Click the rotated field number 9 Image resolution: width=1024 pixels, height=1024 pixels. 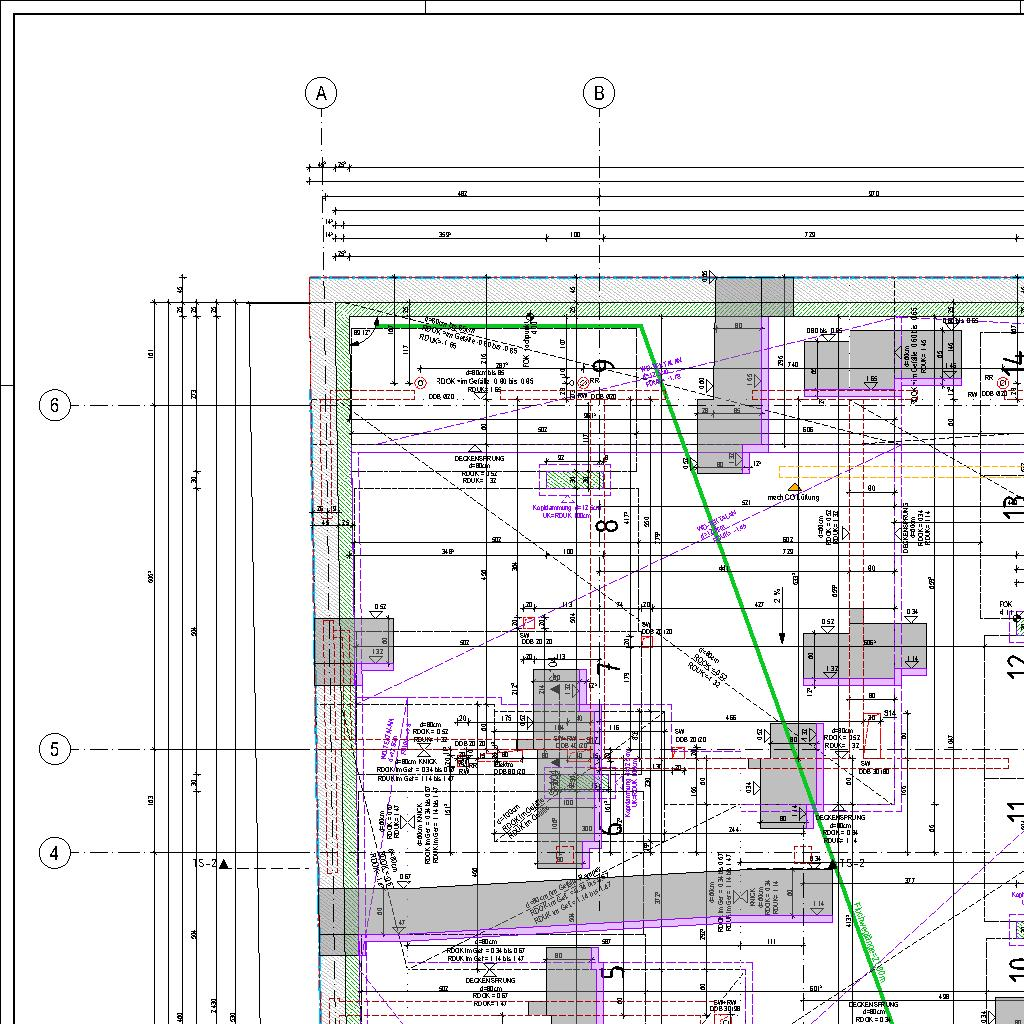coord(605,367)
